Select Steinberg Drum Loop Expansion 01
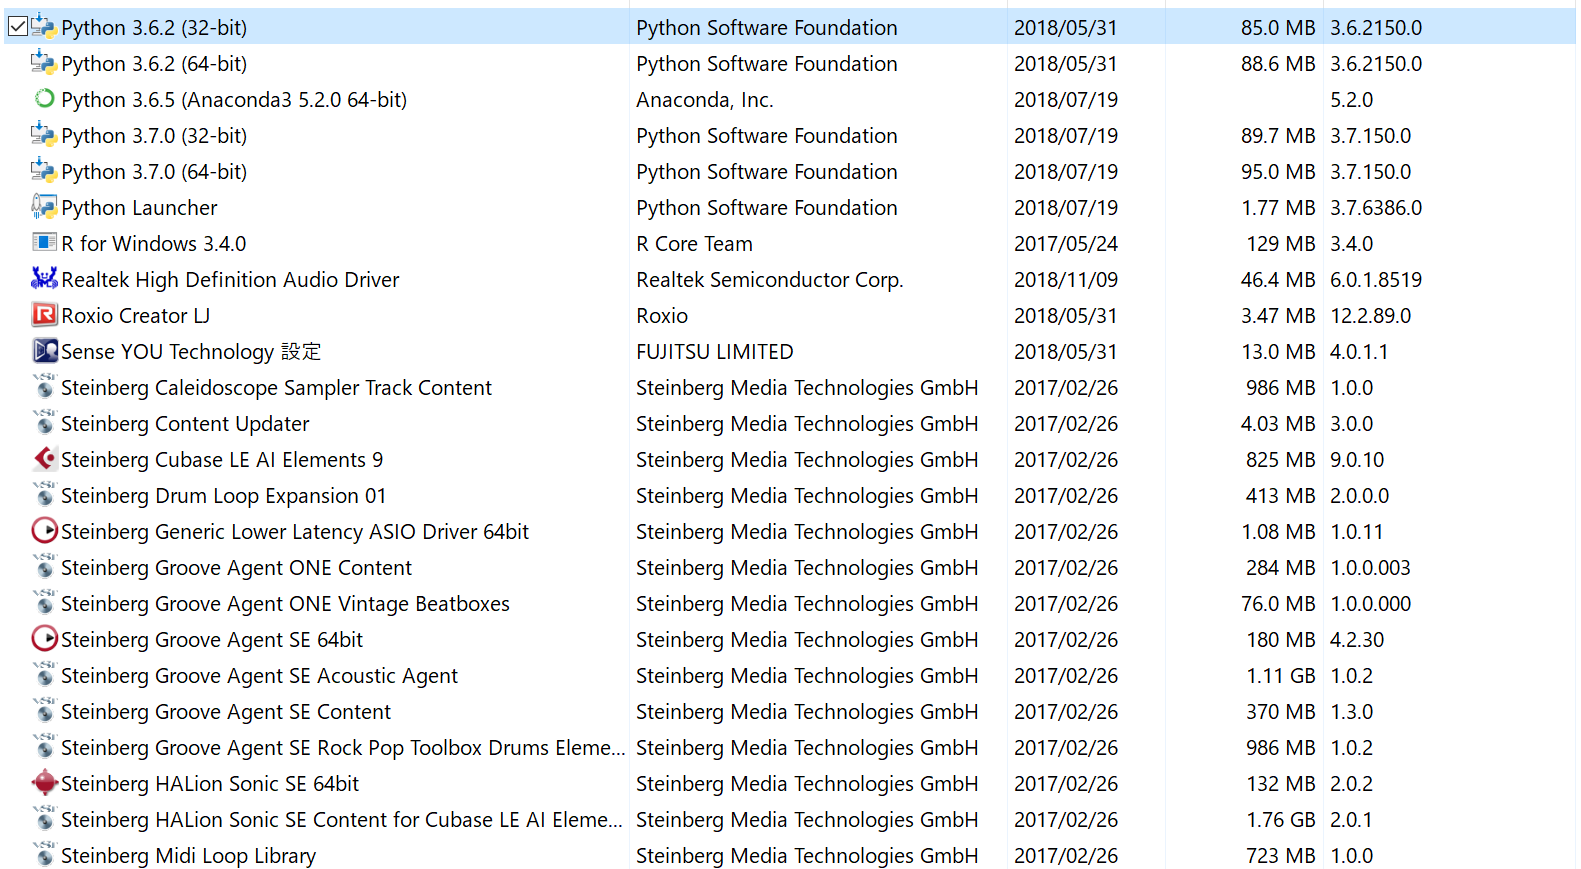 [223, 496]
